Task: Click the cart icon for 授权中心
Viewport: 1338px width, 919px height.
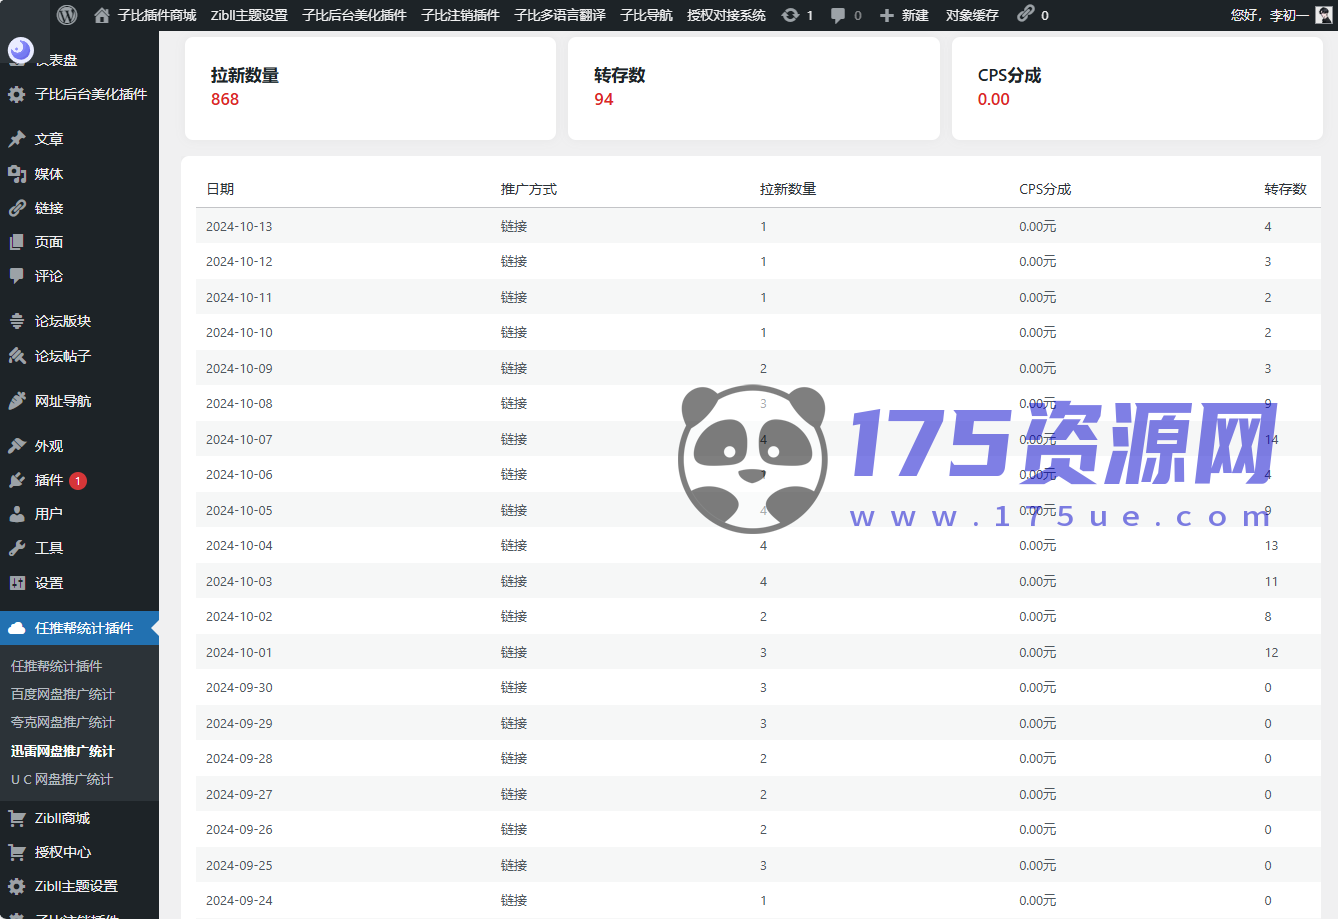Action: coord(17,852)
